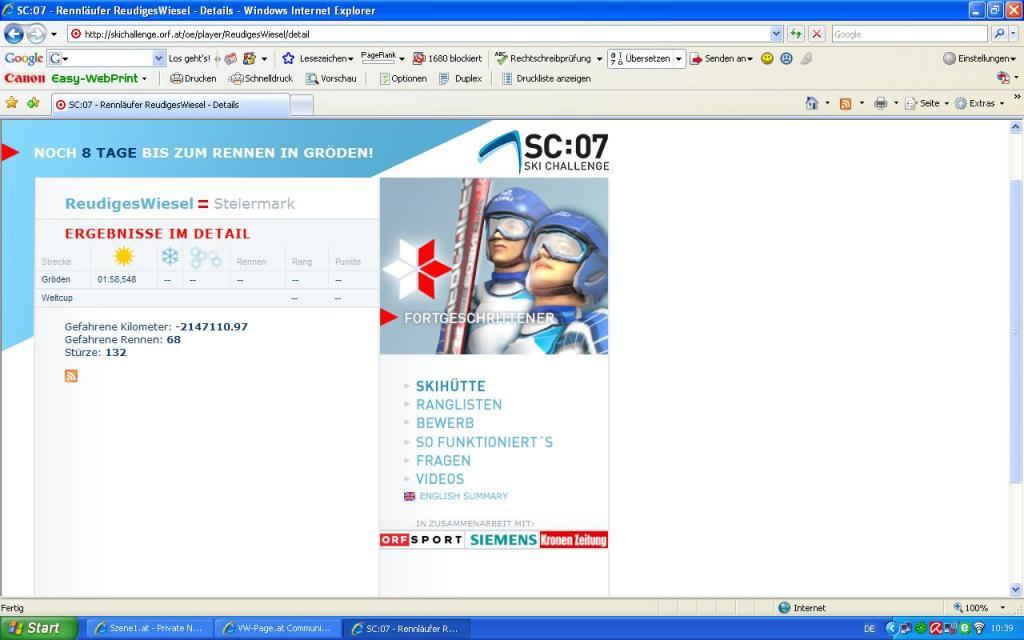Switch to the SC:07 Rennläufer browser tab
1024x640 pixels.
click(x=170, y=104)
